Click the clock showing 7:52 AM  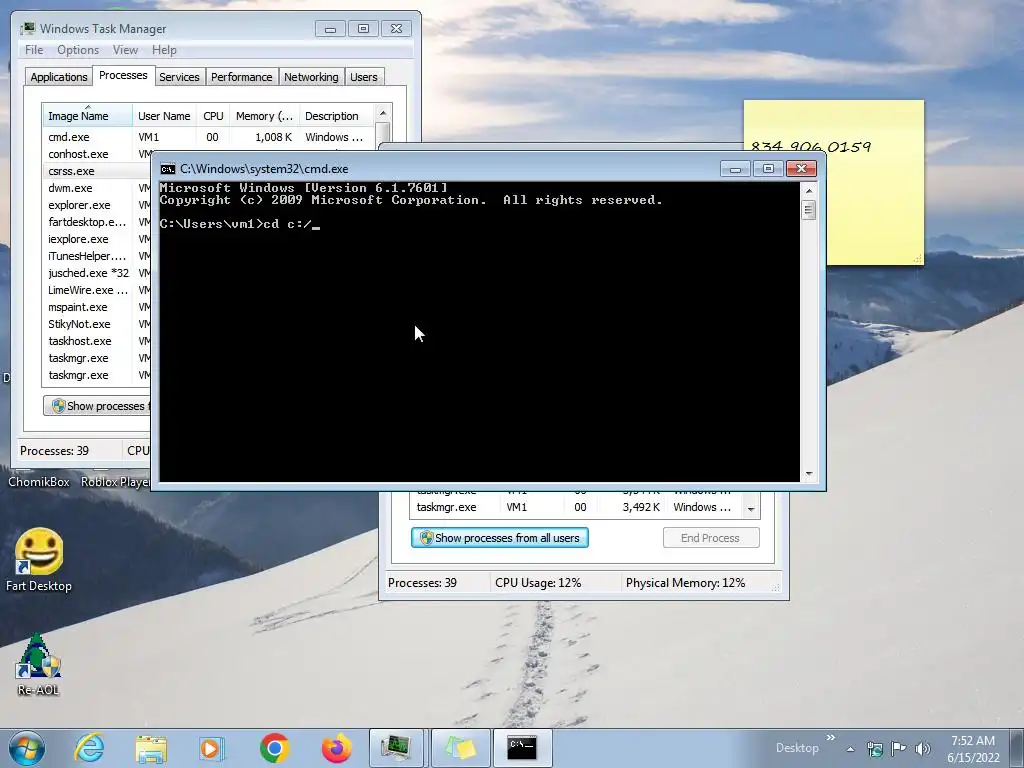point(973,748)
